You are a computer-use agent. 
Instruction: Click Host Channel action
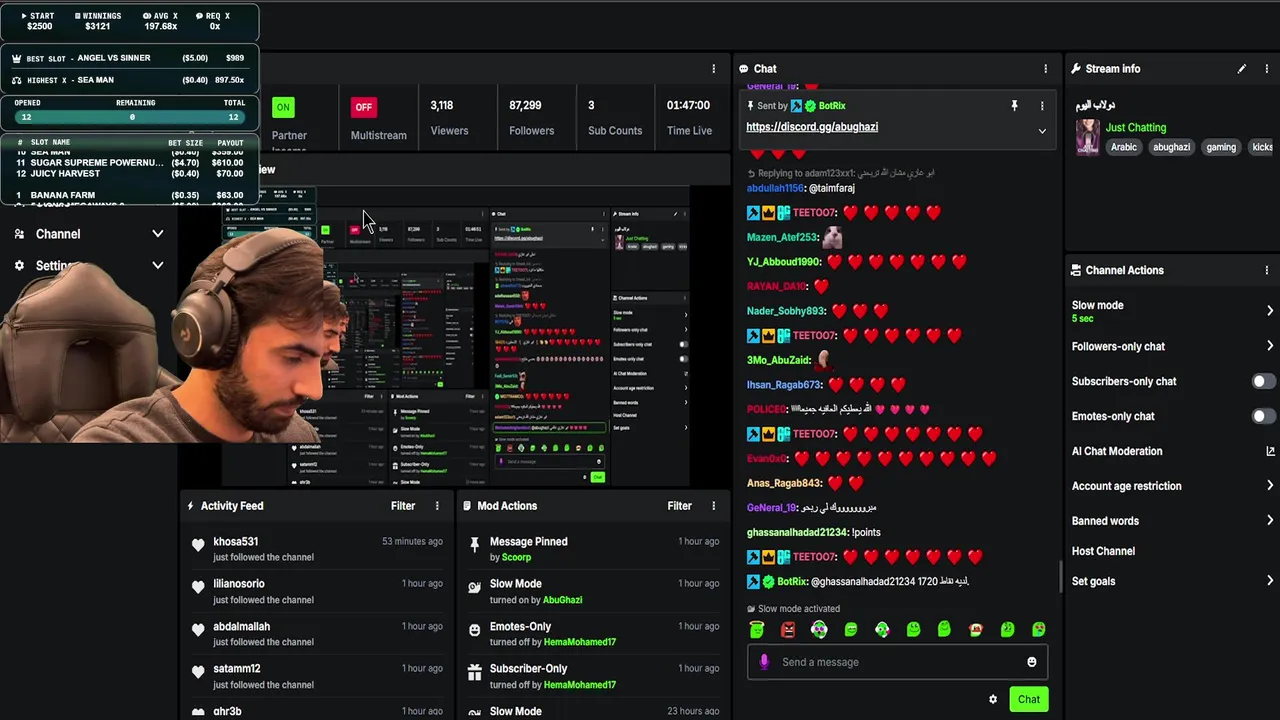pyautogui.click(x=1103, y=551)
